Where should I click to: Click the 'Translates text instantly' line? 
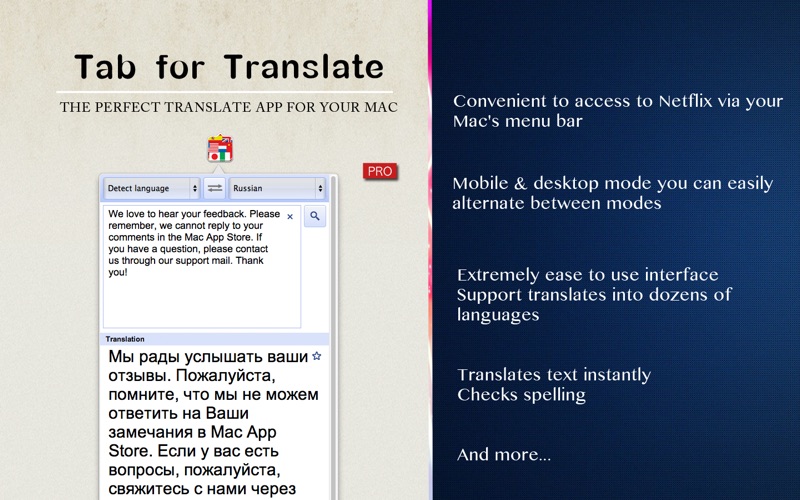tap(554, 375)
